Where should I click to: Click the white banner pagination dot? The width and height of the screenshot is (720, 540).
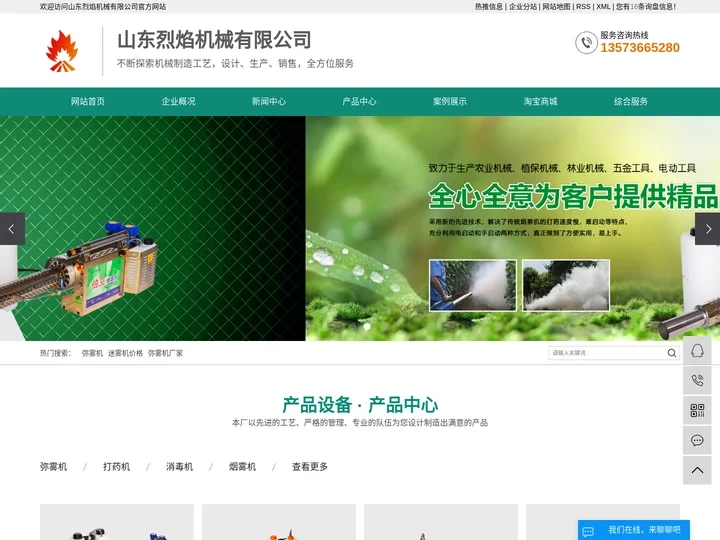coord(366,326)
